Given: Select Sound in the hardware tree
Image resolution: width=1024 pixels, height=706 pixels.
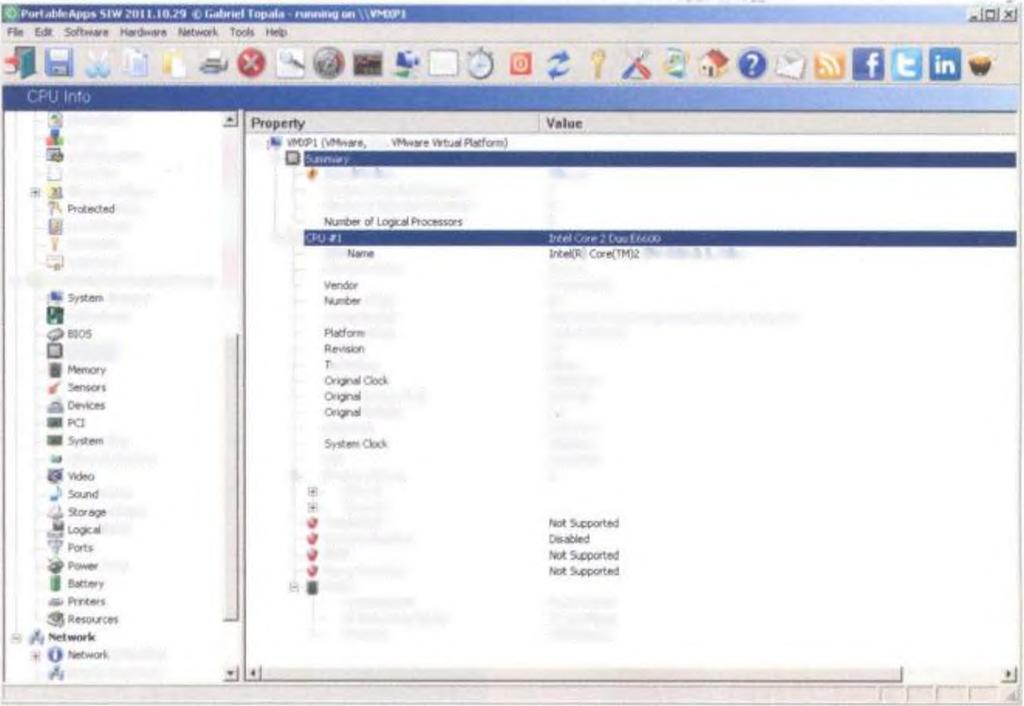Looking at the screenshot, I should [x=83, y=494].
